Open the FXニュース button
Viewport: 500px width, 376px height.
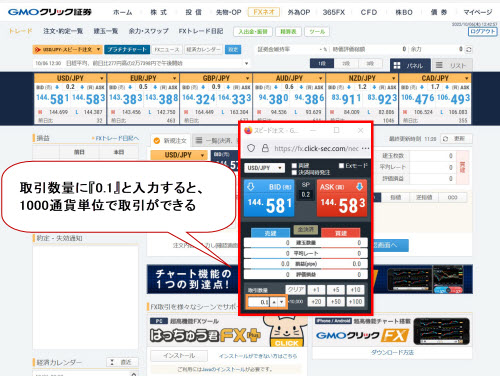(167, 50)
